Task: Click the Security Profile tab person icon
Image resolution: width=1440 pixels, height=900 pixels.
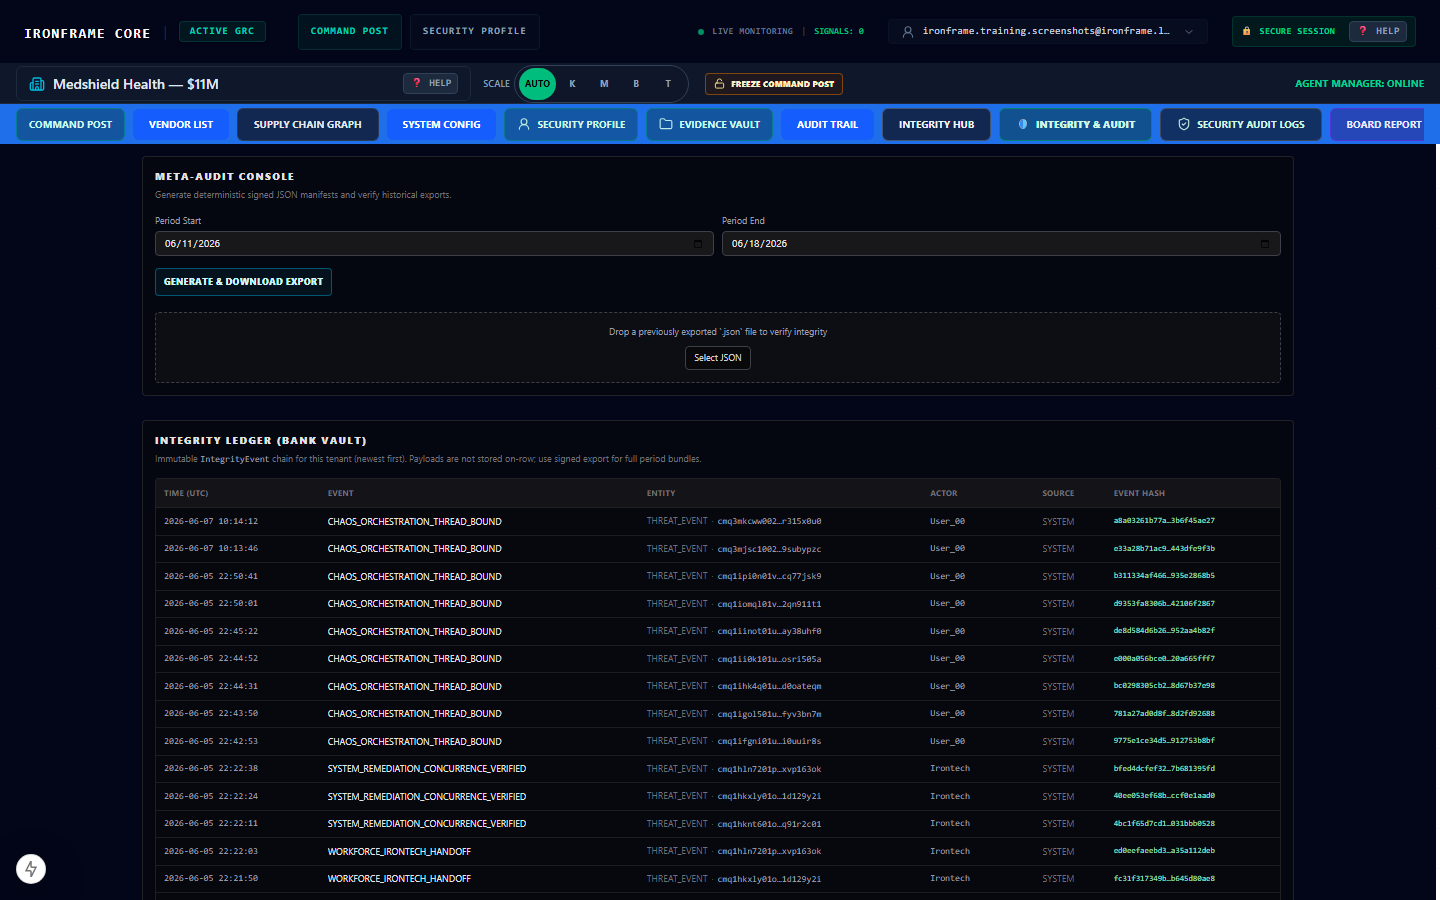Action: (524, 124)
